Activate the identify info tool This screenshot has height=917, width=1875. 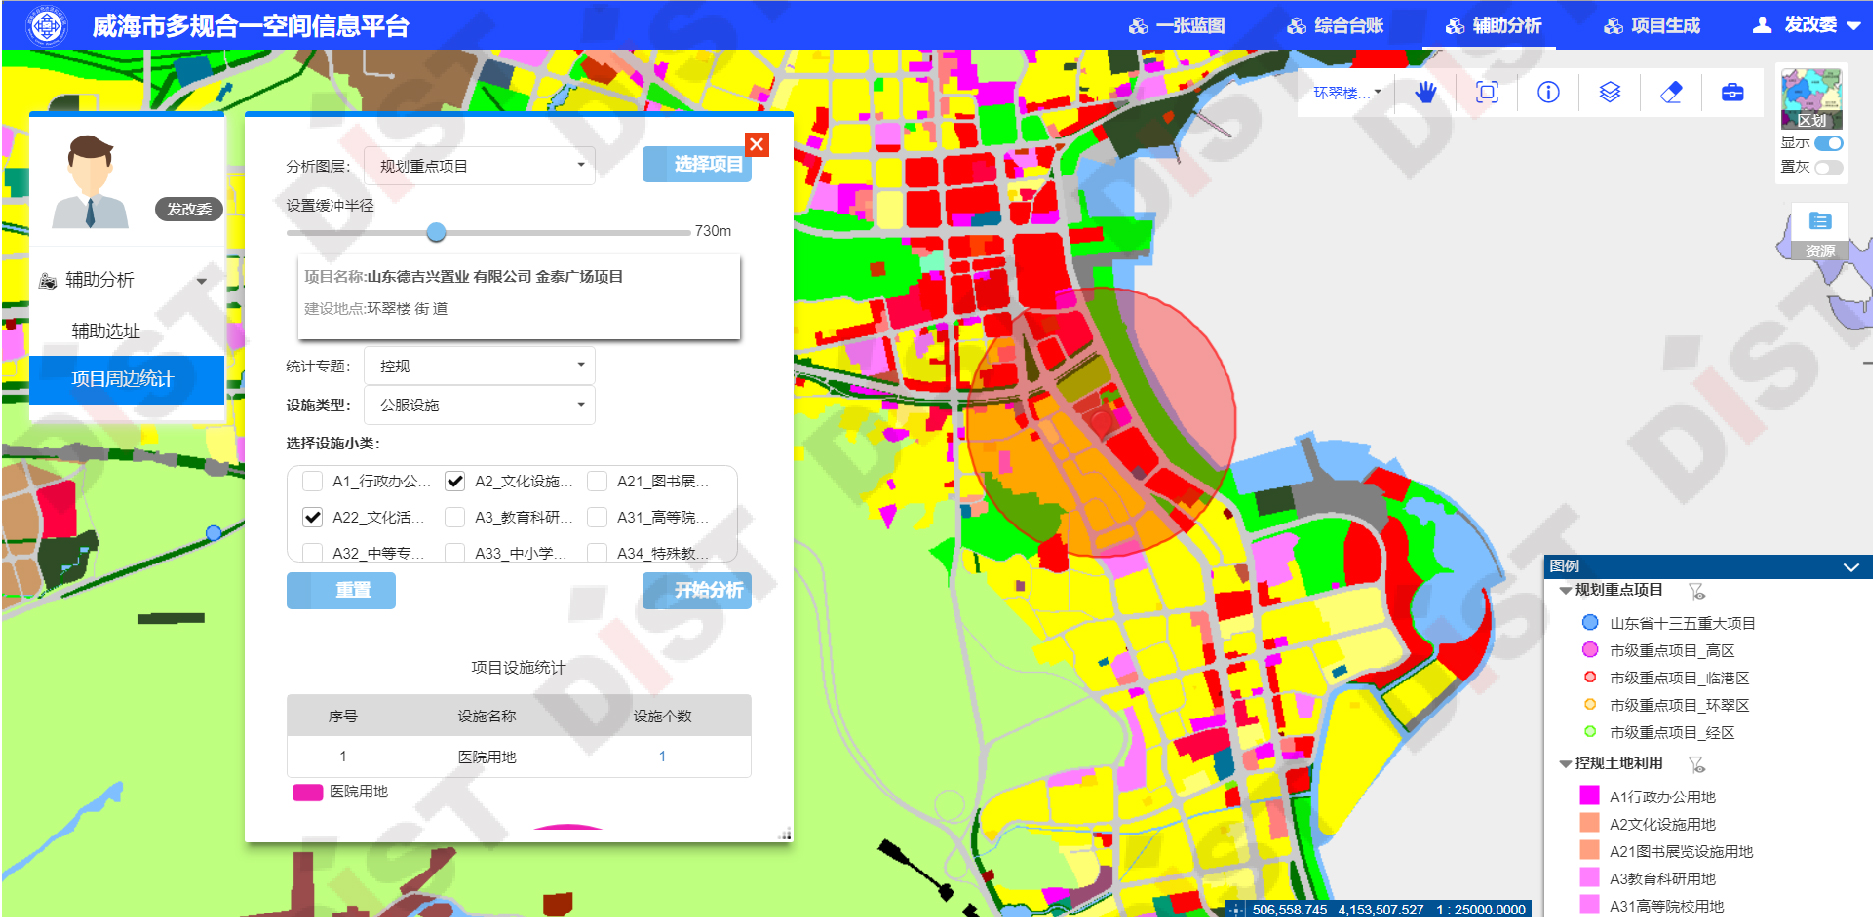(1548, 93)
